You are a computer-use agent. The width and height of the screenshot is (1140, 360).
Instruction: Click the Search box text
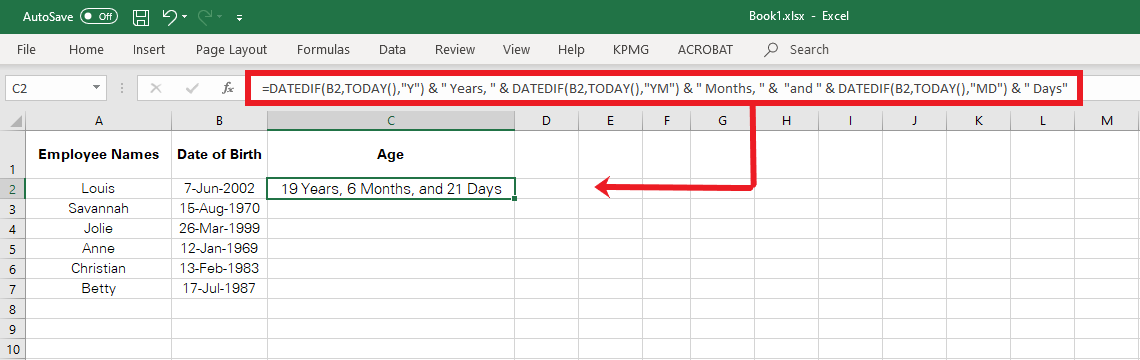point(809,49)
